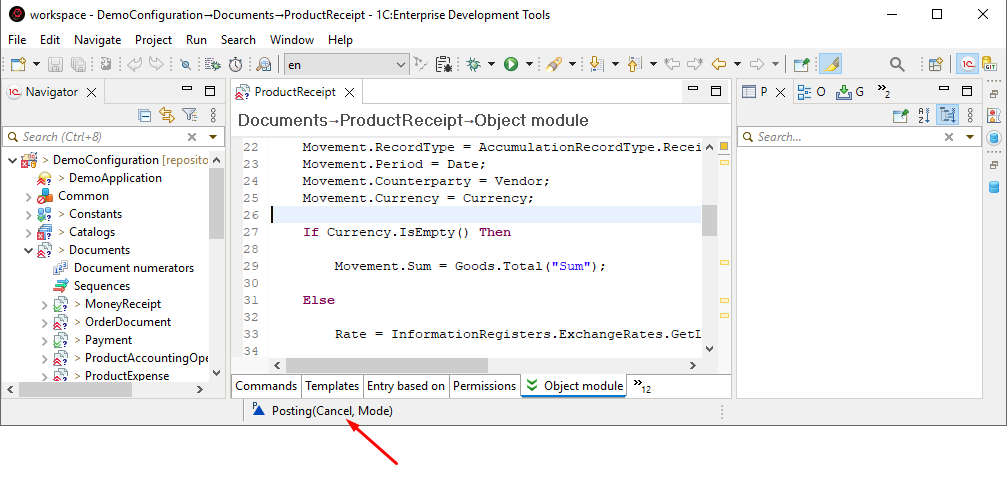The image size is (1007, 493).
Task: Toggle the highlighter mark occurrences button
Action: (830, 64)
